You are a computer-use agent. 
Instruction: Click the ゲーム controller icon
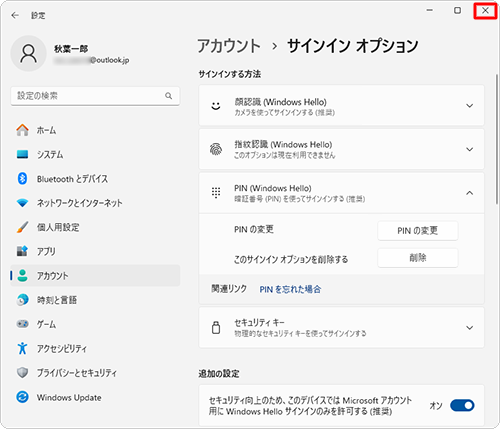[22, 324]
